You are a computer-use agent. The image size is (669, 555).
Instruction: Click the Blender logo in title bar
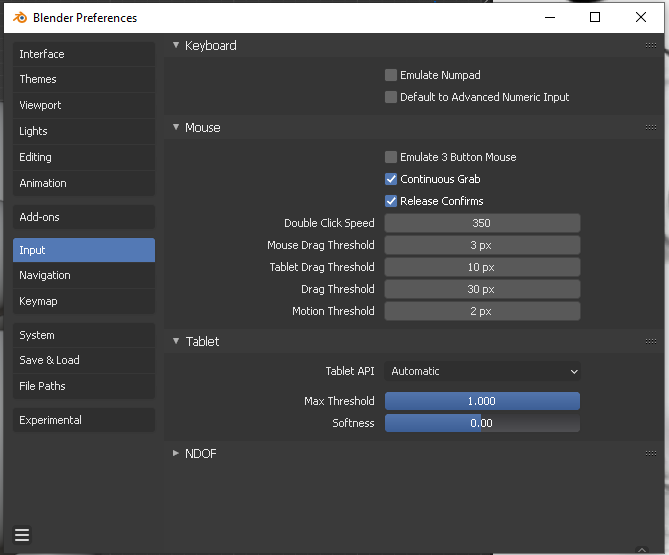point(20,17)
